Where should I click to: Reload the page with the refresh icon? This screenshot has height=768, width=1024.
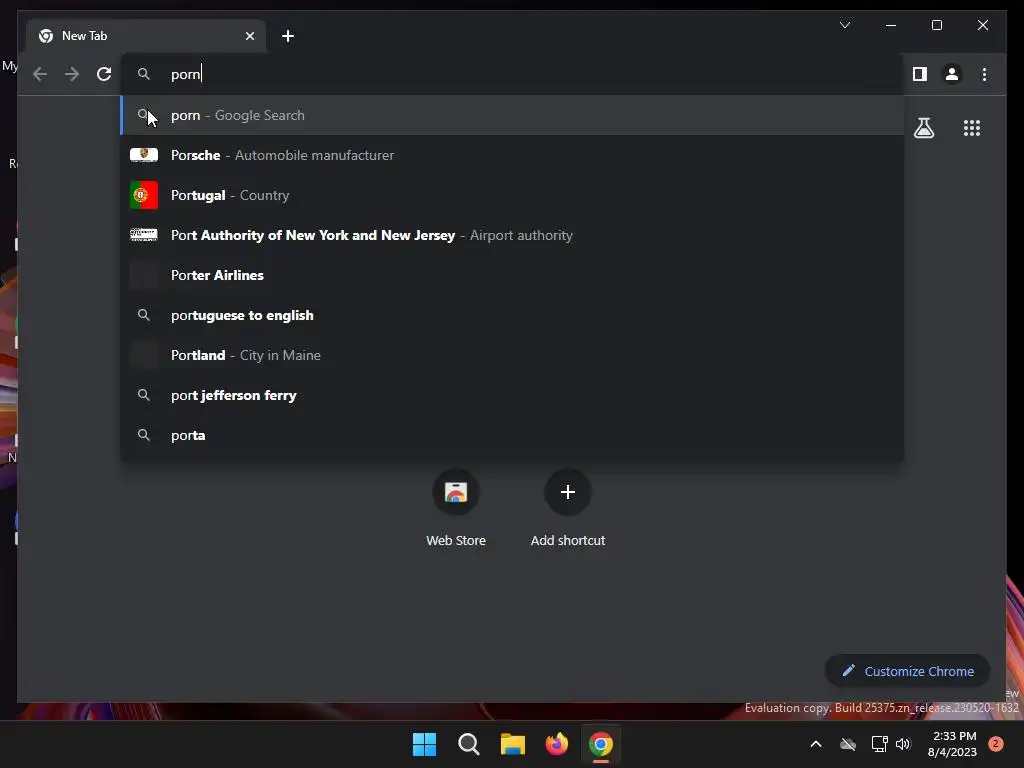[104, 74]
